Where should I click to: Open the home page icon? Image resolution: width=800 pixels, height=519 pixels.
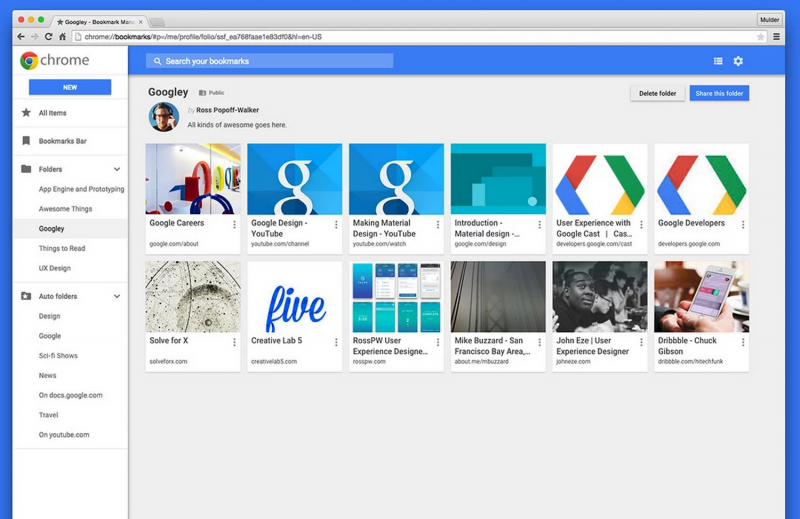[x=62, y=37]
